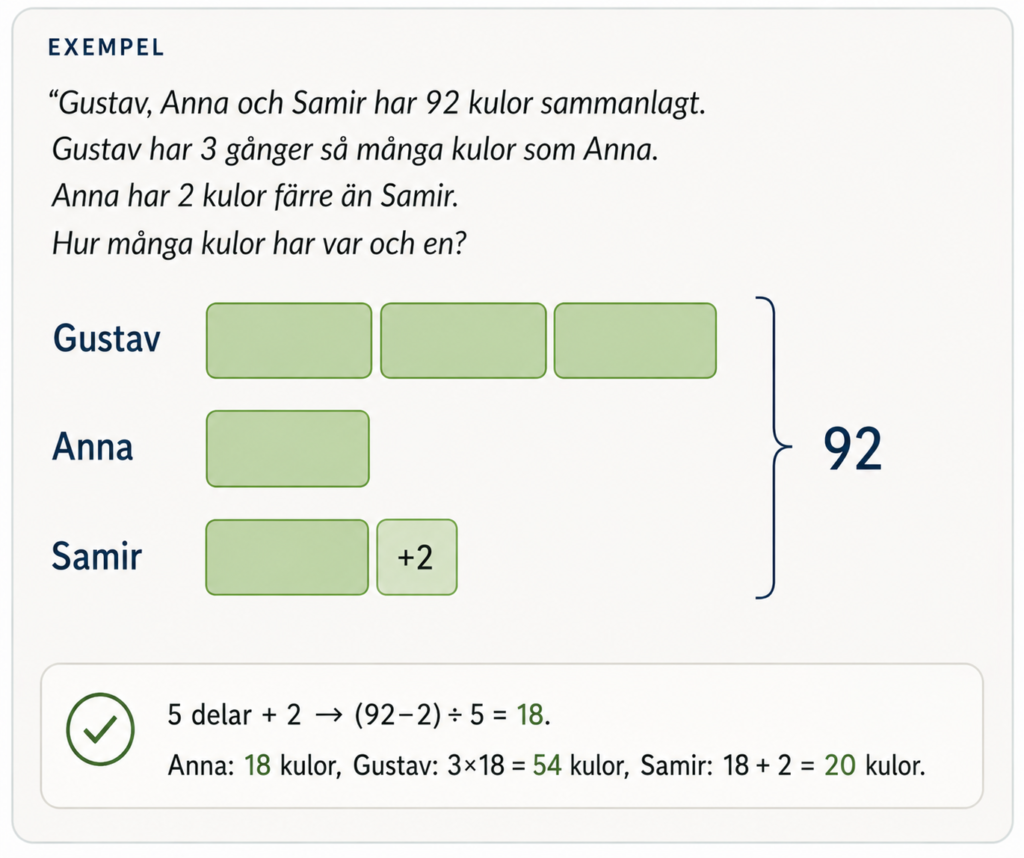Select Gustav's first green block
This screenshot has width=1024, height=858.
pyautogui.click(x=289, y=340)
